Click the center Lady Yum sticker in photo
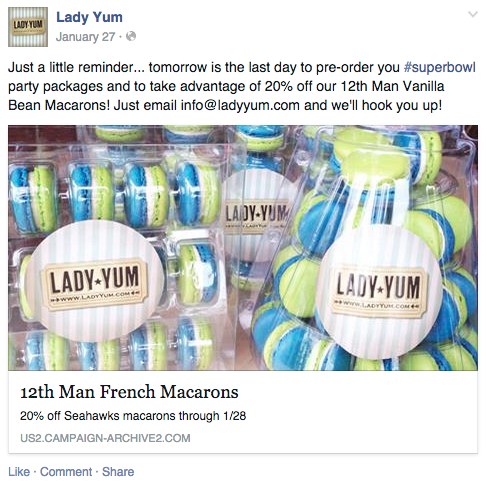This screenshot has width=487, height=488. [256, 215]
